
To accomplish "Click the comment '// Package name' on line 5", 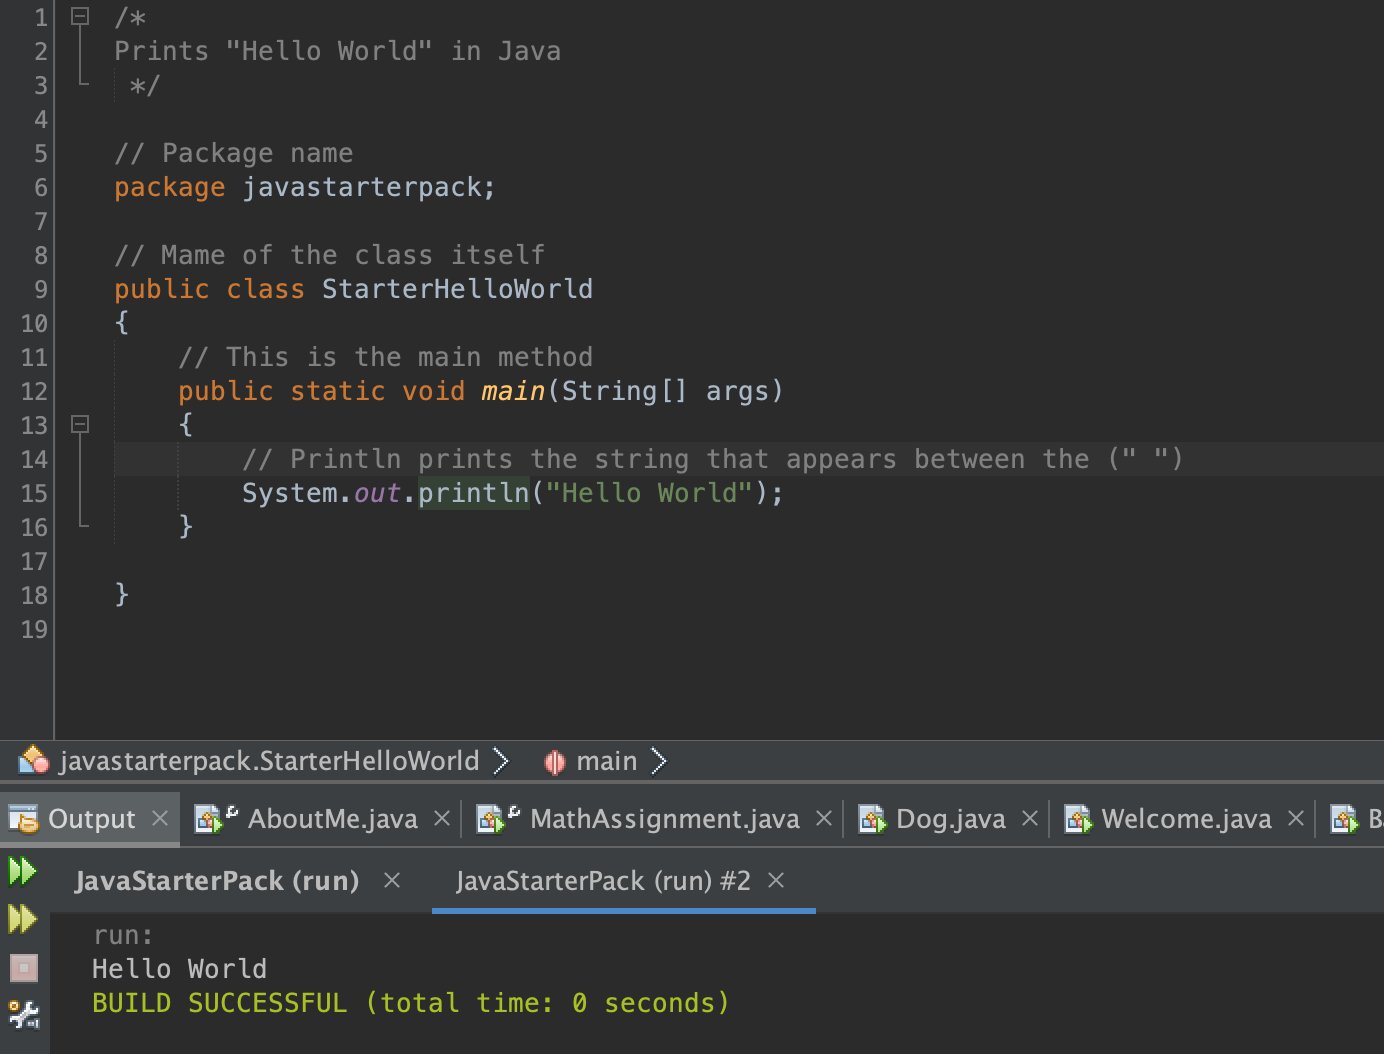I will pos(233,153).
